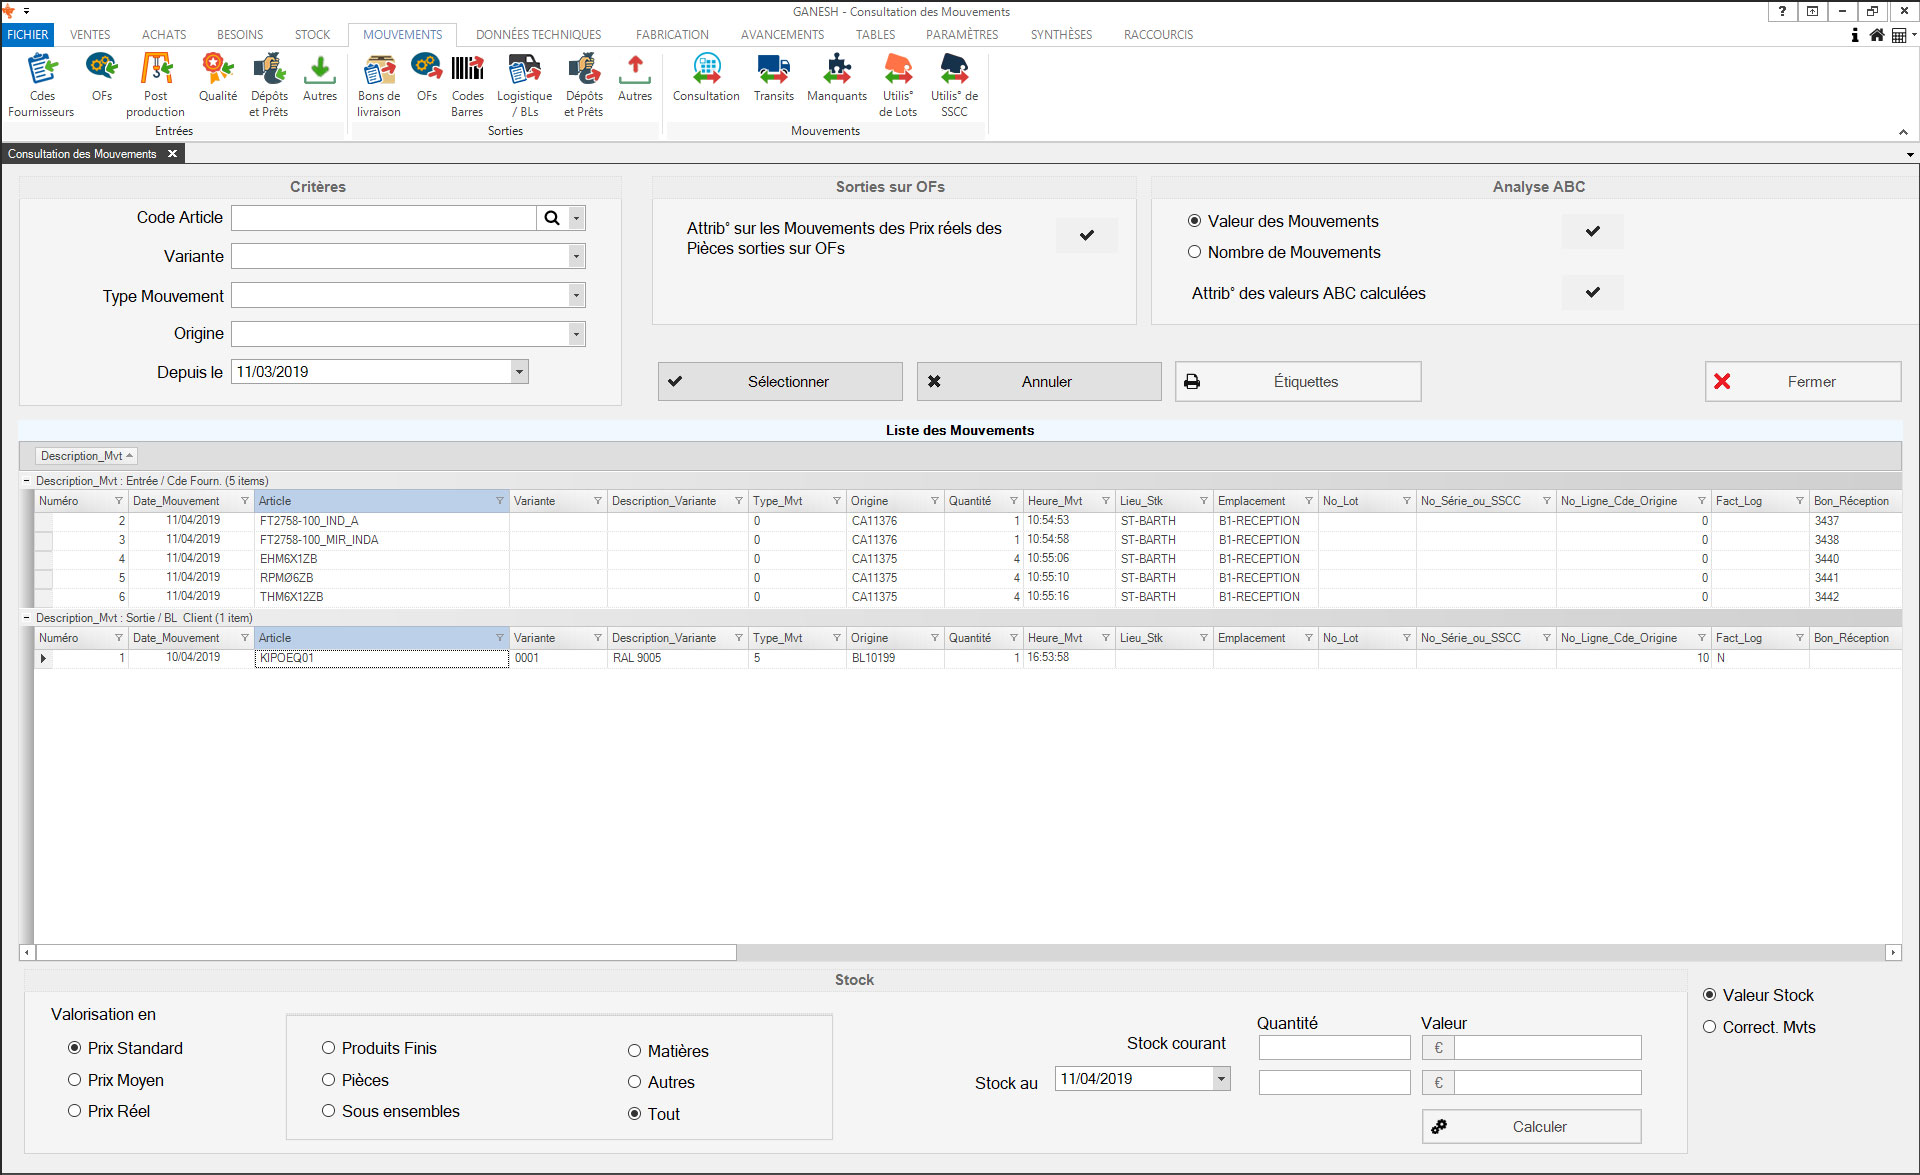Collapse the Entrée / Cde Fourn. group
This screenshot has width=1920, height=1175.
pyautogui.click(x=27, y=481)
